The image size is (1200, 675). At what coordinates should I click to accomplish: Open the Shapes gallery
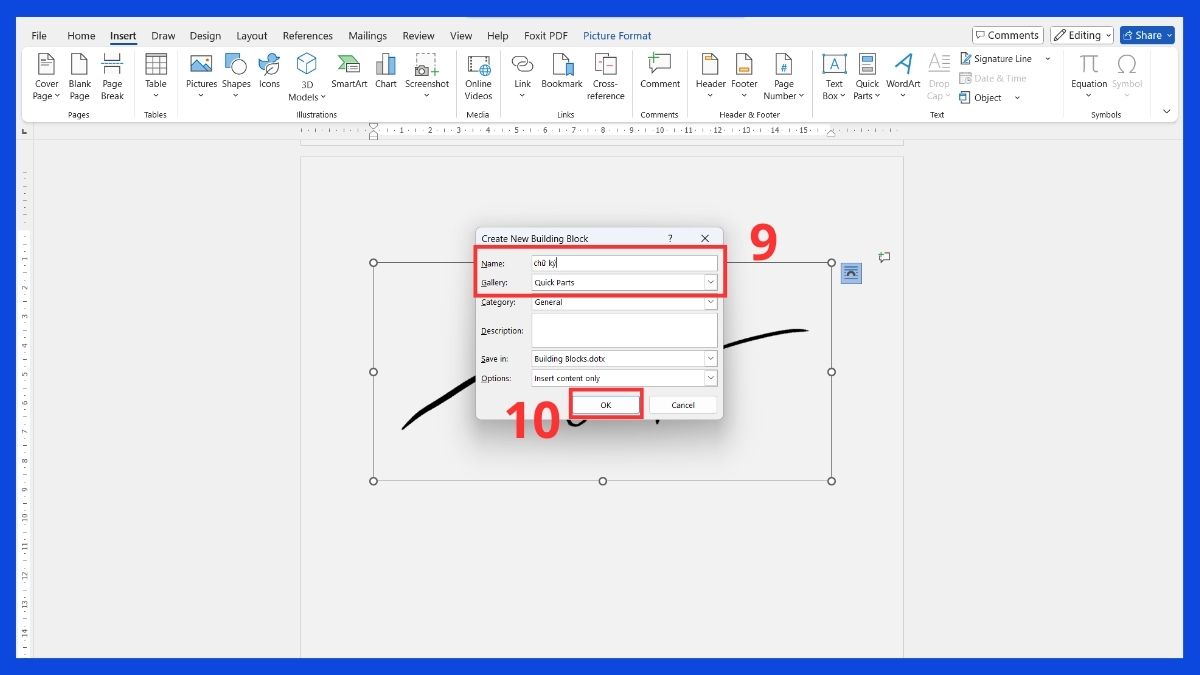tap(236, 77)
